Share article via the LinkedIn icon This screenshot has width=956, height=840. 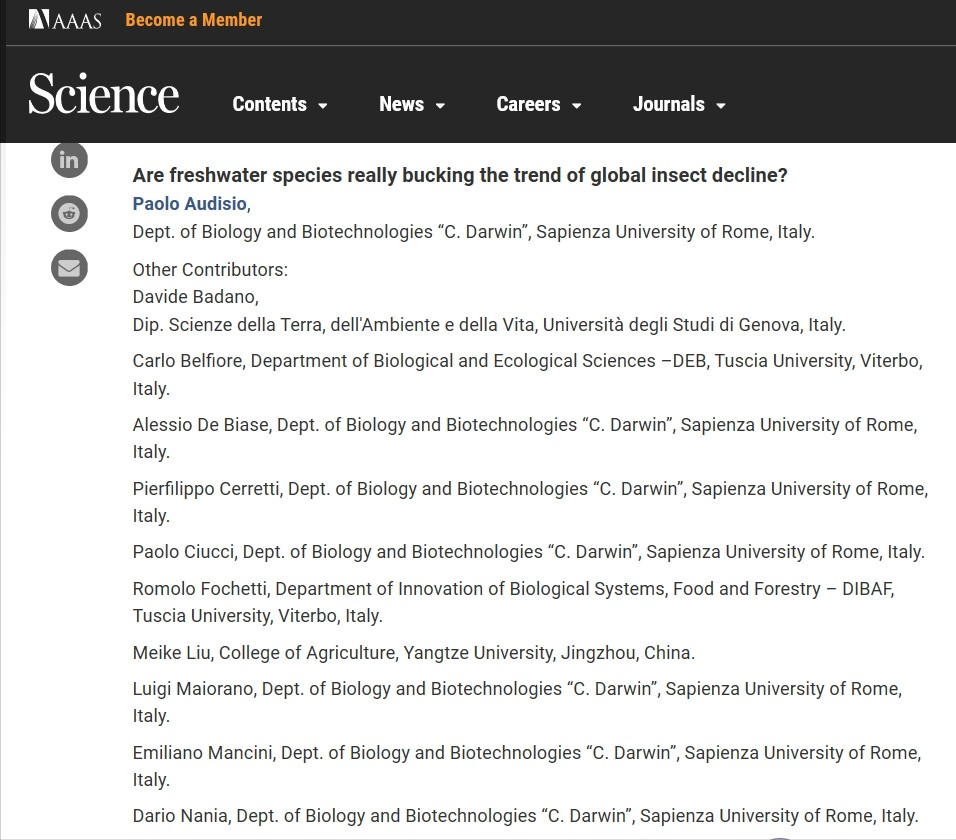[69, 160]
